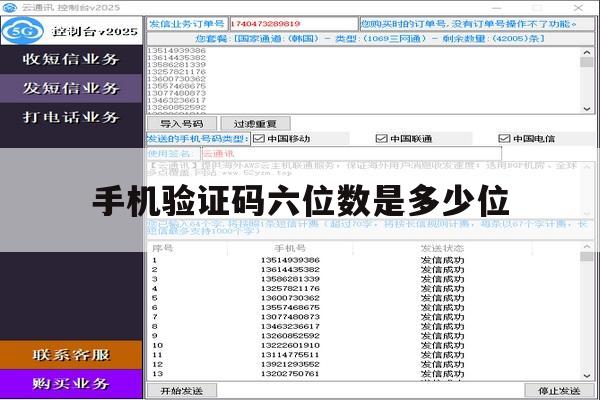Click the 发信业务订单号 label
The width and height of the screenshot is (600, 400).
pyautogui.click(x=187, y=24)
